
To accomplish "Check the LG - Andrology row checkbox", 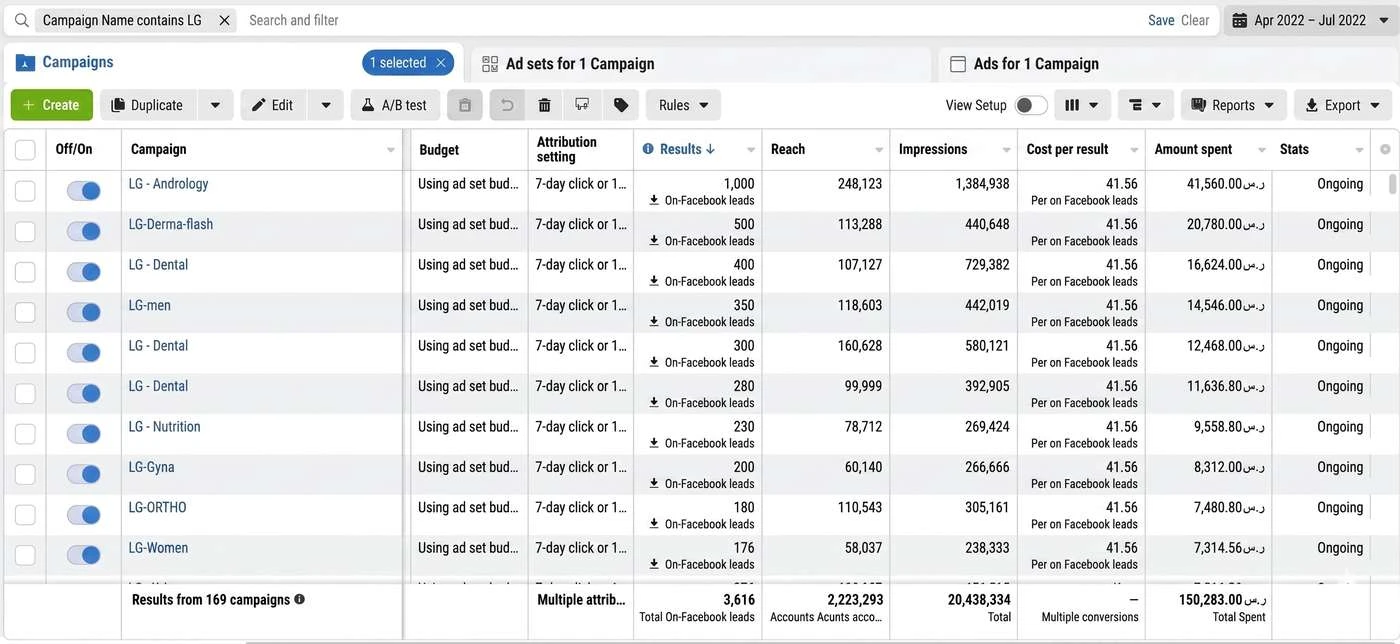I will pyautogui.click(x=25, y=191).
